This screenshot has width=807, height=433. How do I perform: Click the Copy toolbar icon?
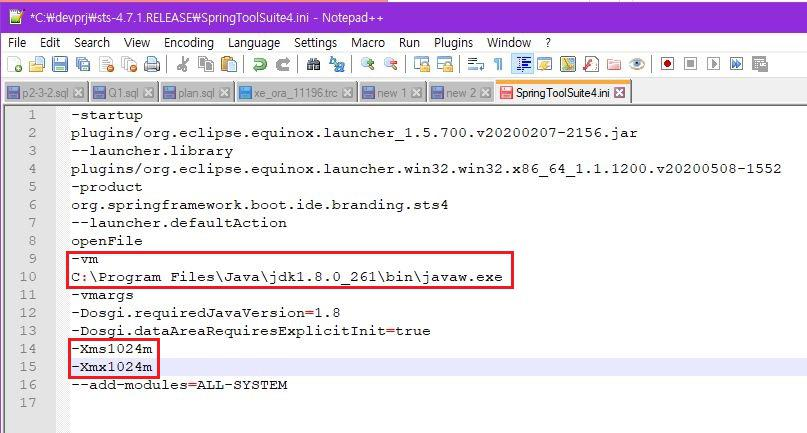pos(206,64)
